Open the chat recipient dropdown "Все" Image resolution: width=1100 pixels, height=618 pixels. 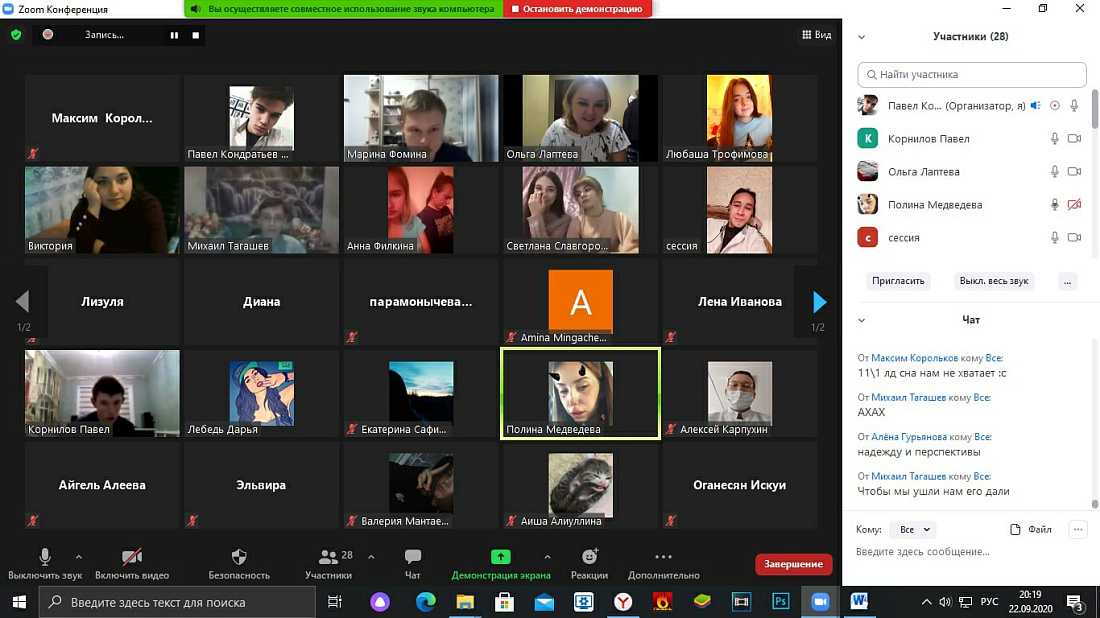coord(914,529)
